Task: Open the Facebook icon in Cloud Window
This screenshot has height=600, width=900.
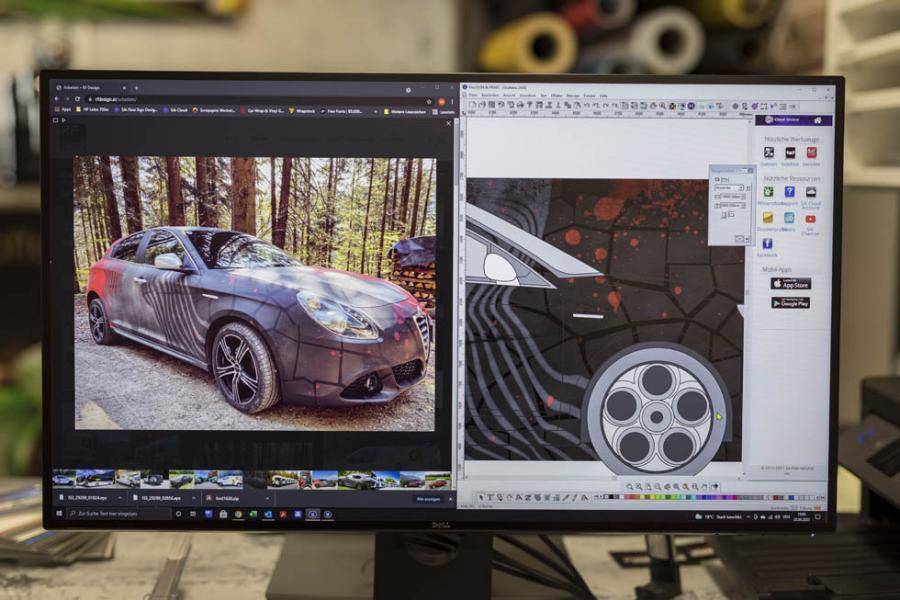Action: 767,244
